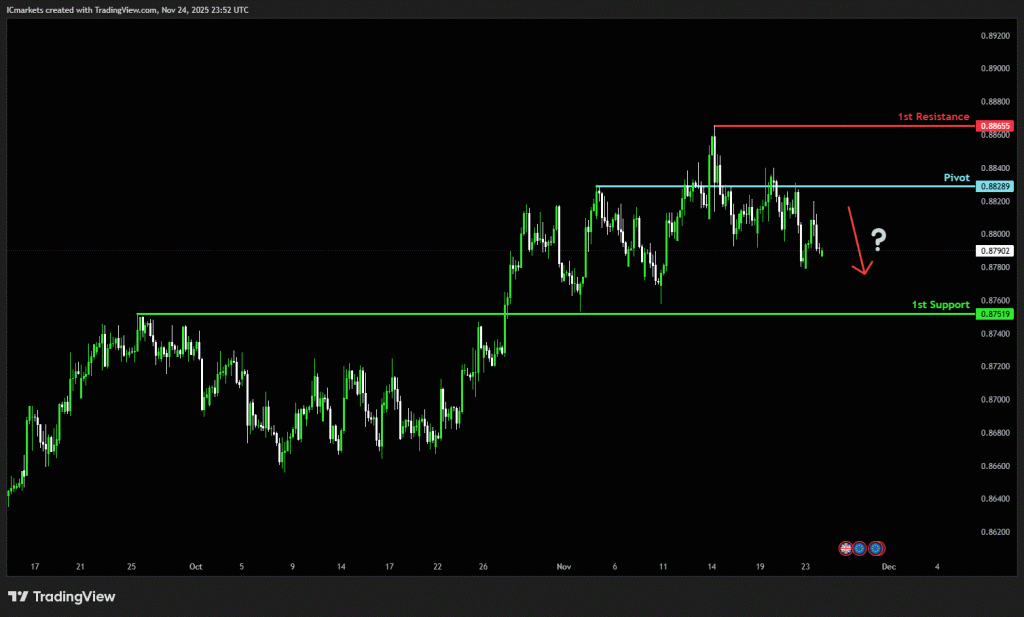The width and height of the screenshot is (1024, 617).
Task: Click the "Pivot" text label
Action: [956, 177]
